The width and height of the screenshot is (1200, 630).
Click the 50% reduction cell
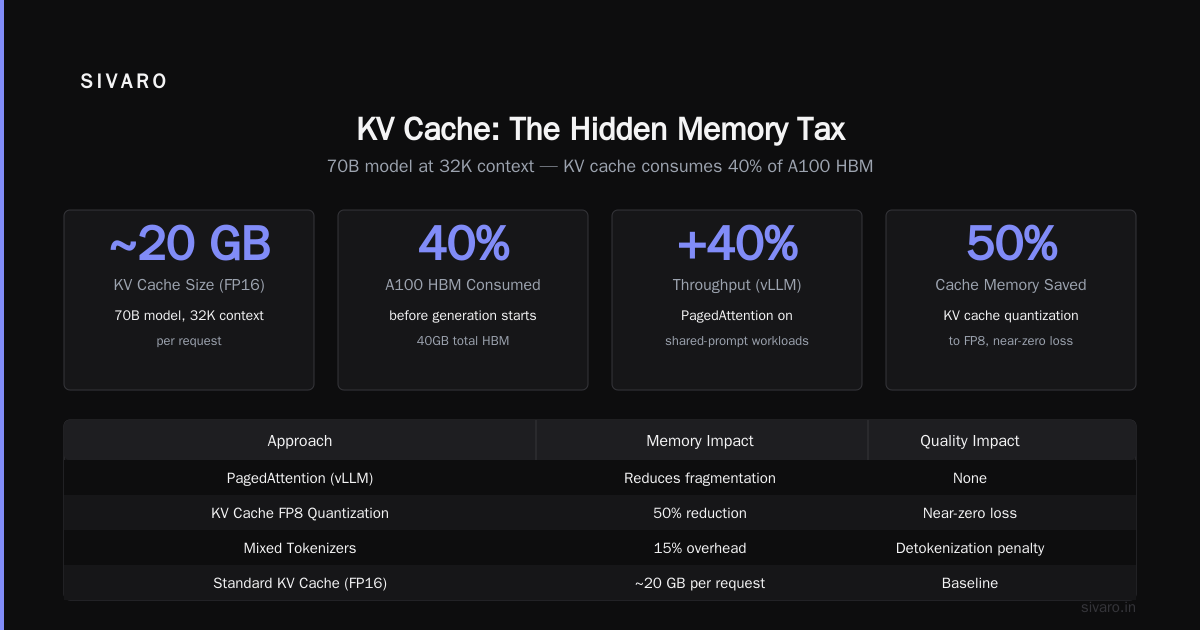point(700,513)
